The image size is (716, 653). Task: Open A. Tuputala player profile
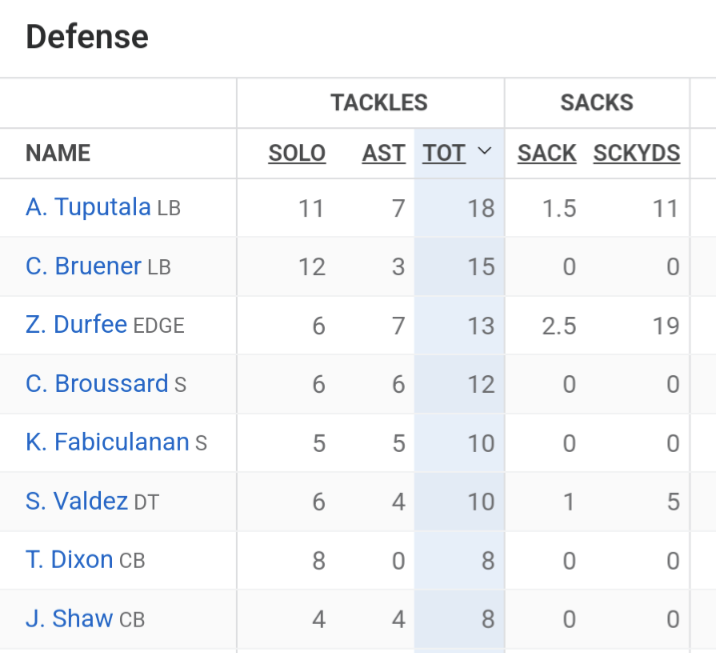(88, 208)
